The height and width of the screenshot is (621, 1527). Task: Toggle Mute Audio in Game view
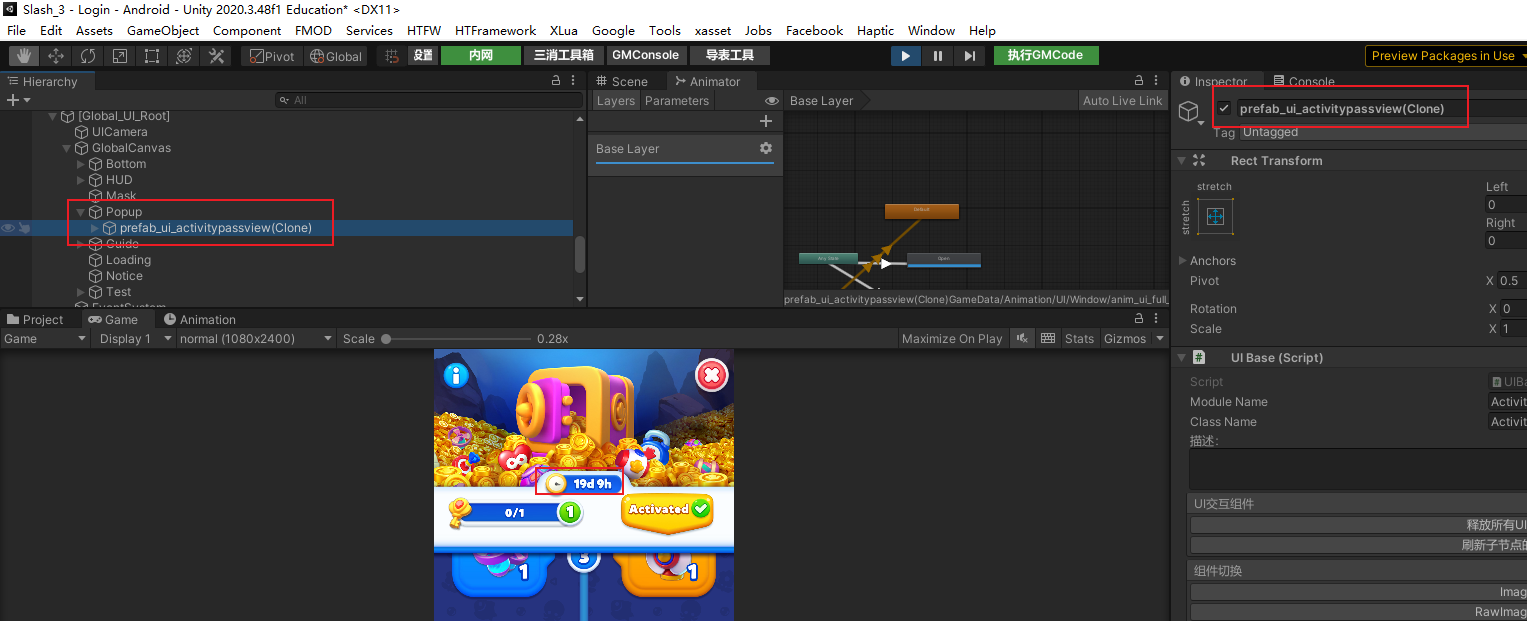point(1022,338)
